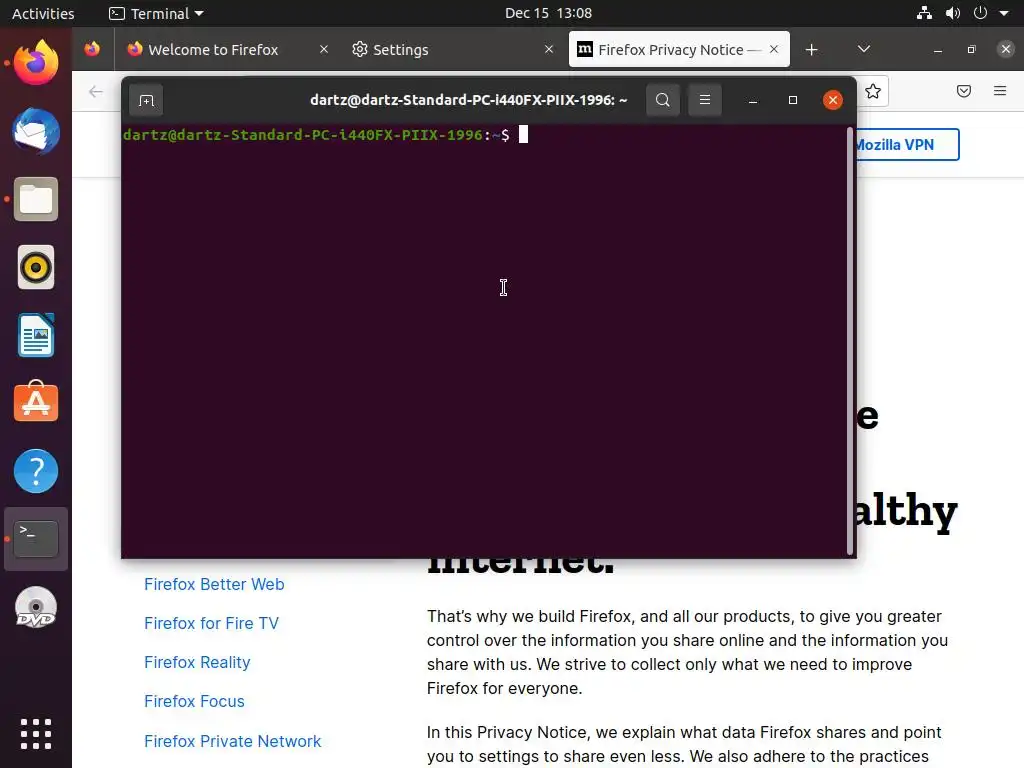Click the terminal title dartz@dartz-Standard-PC

[468, 100]
